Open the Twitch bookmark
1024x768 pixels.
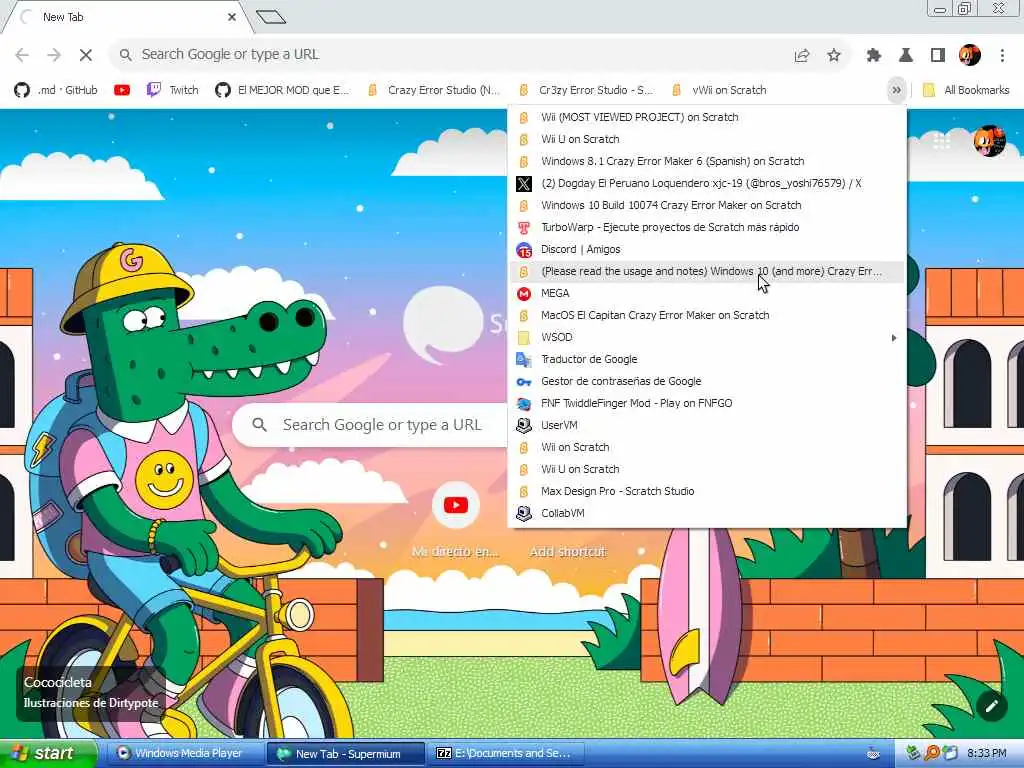172,90
